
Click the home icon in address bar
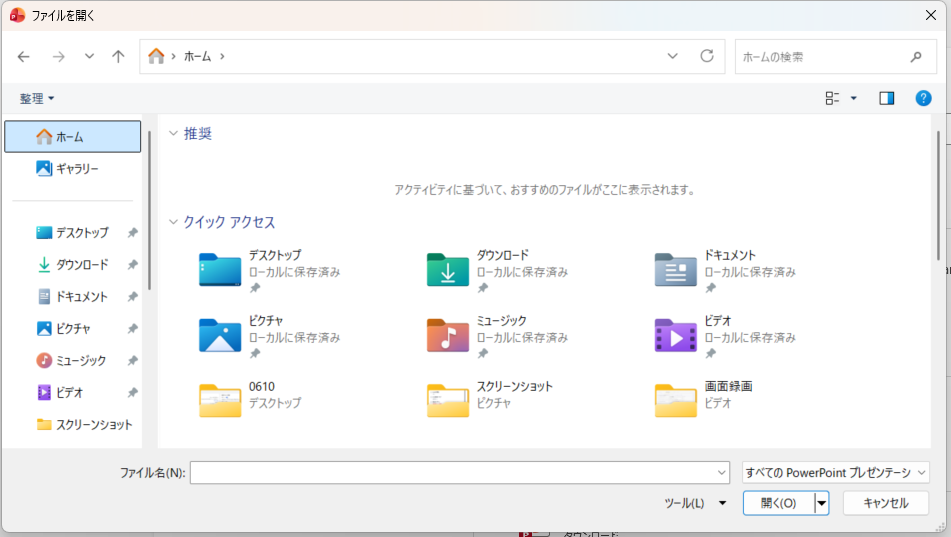156,56
